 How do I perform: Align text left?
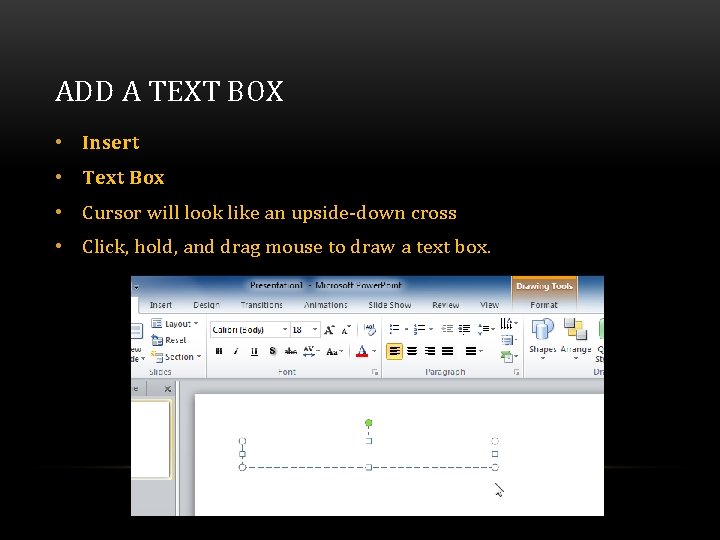coord(394,351)
